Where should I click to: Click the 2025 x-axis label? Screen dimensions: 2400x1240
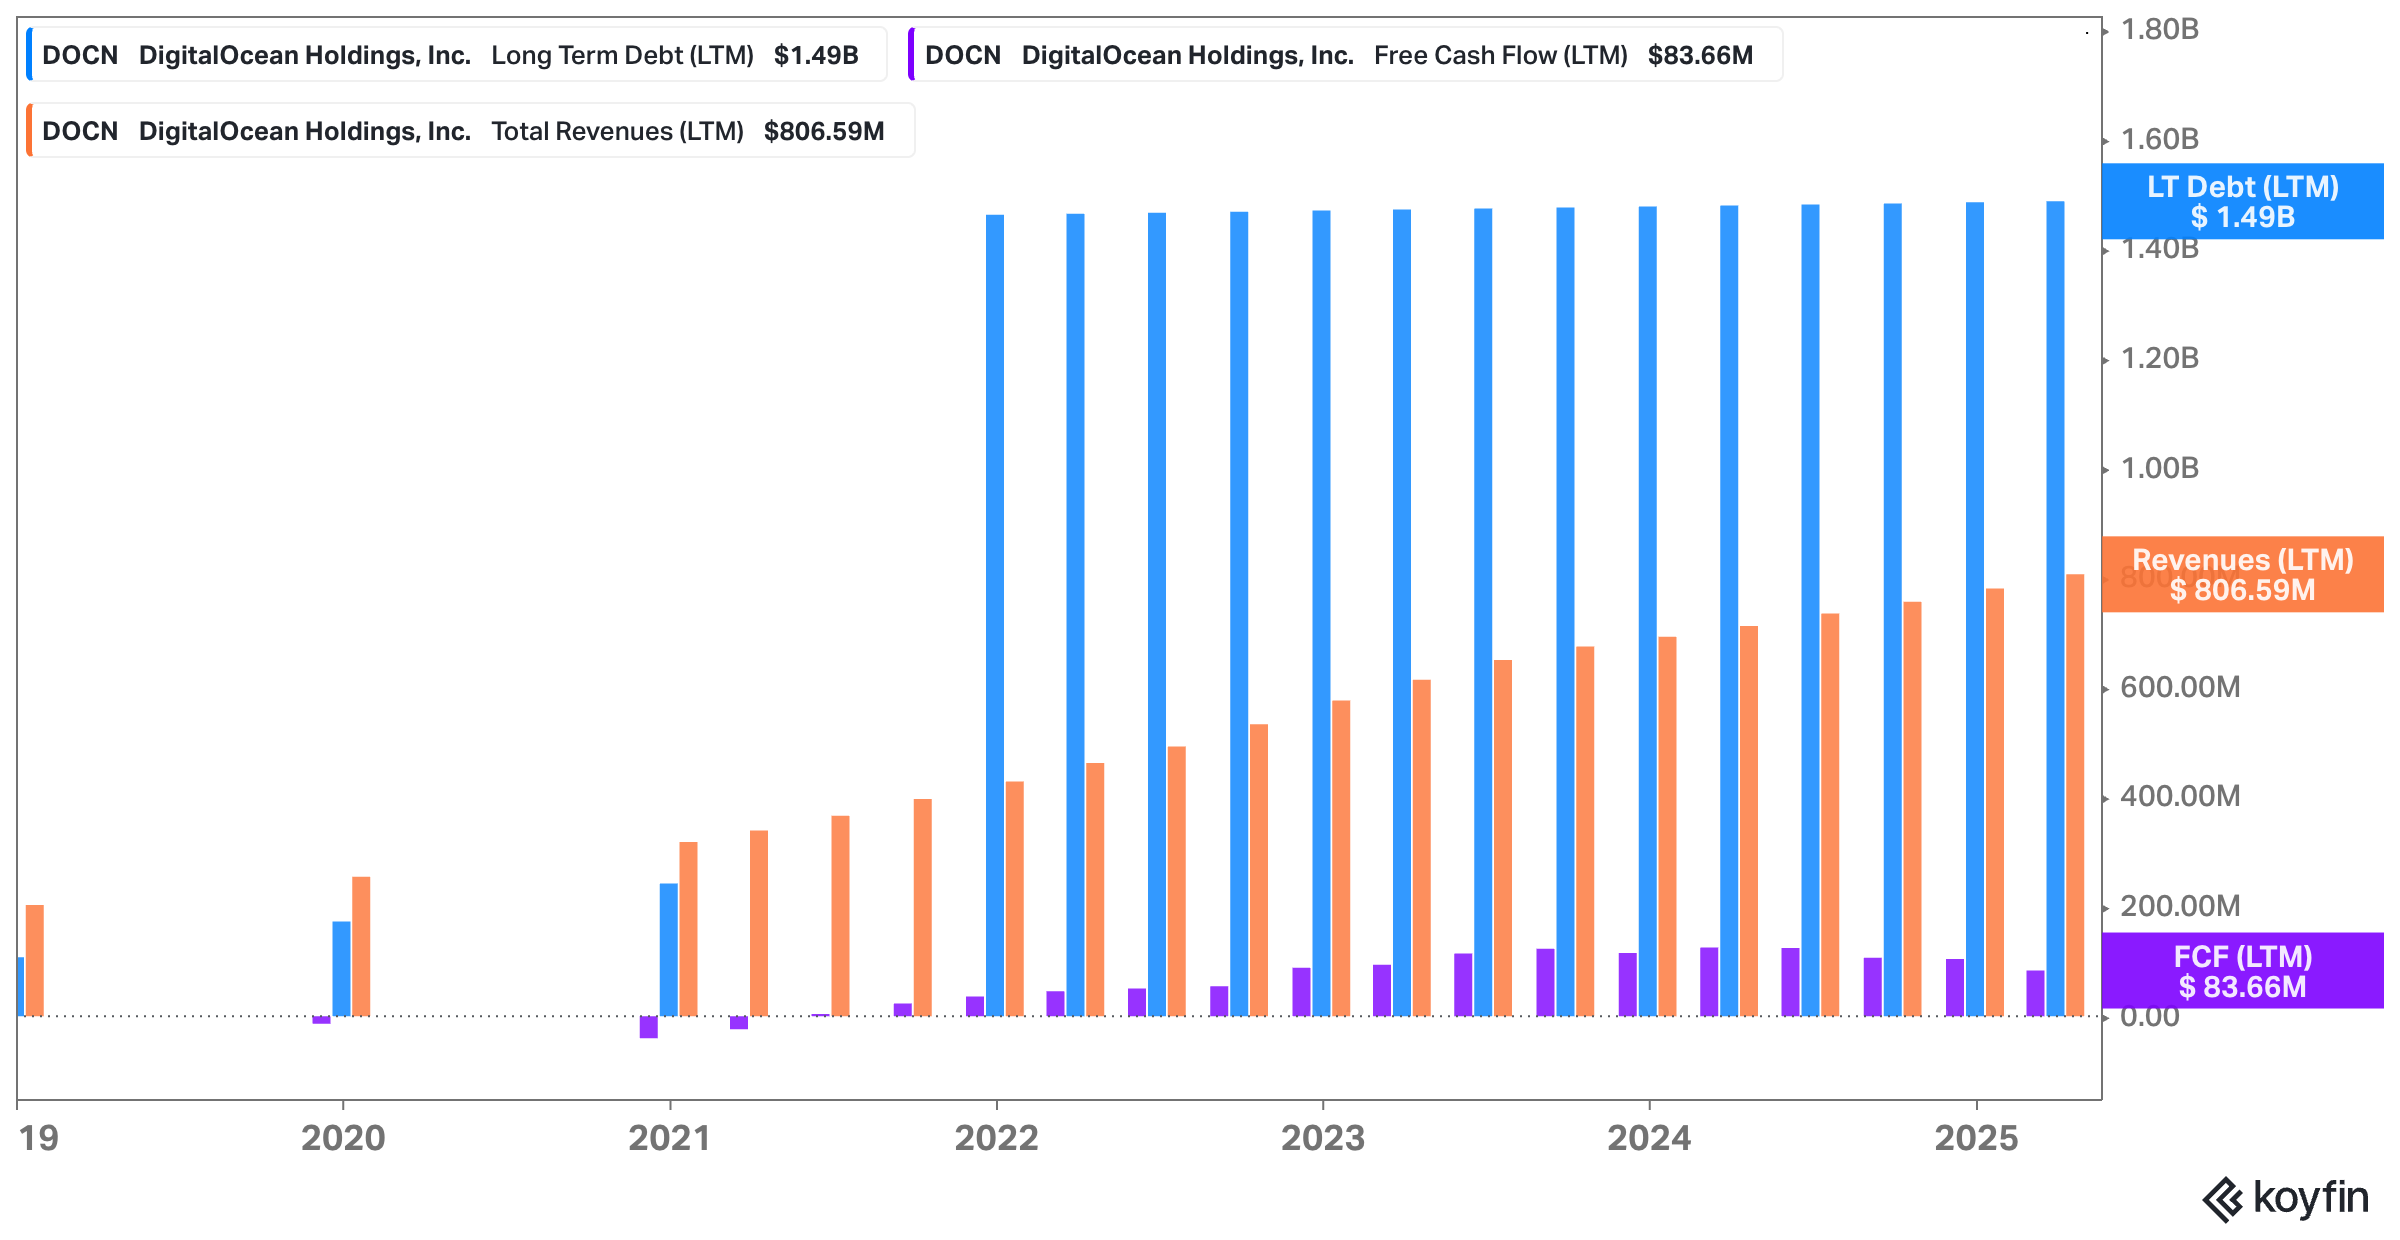pos(1976,1138)
